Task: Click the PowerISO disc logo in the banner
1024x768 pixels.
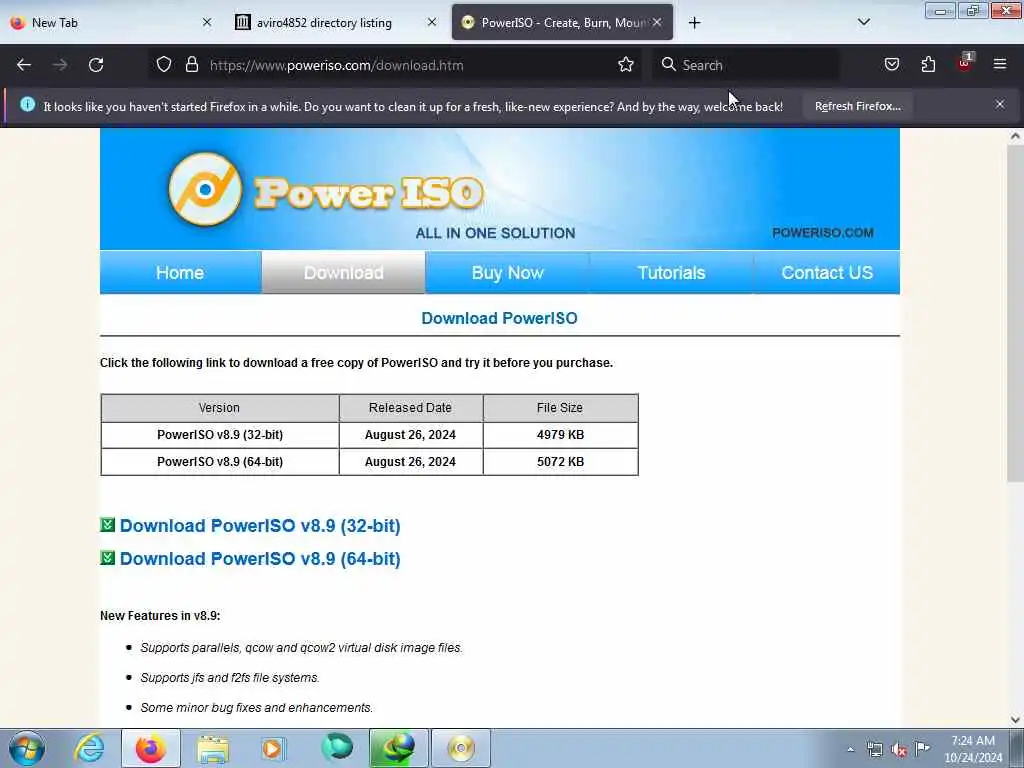Action: (205, 189)
